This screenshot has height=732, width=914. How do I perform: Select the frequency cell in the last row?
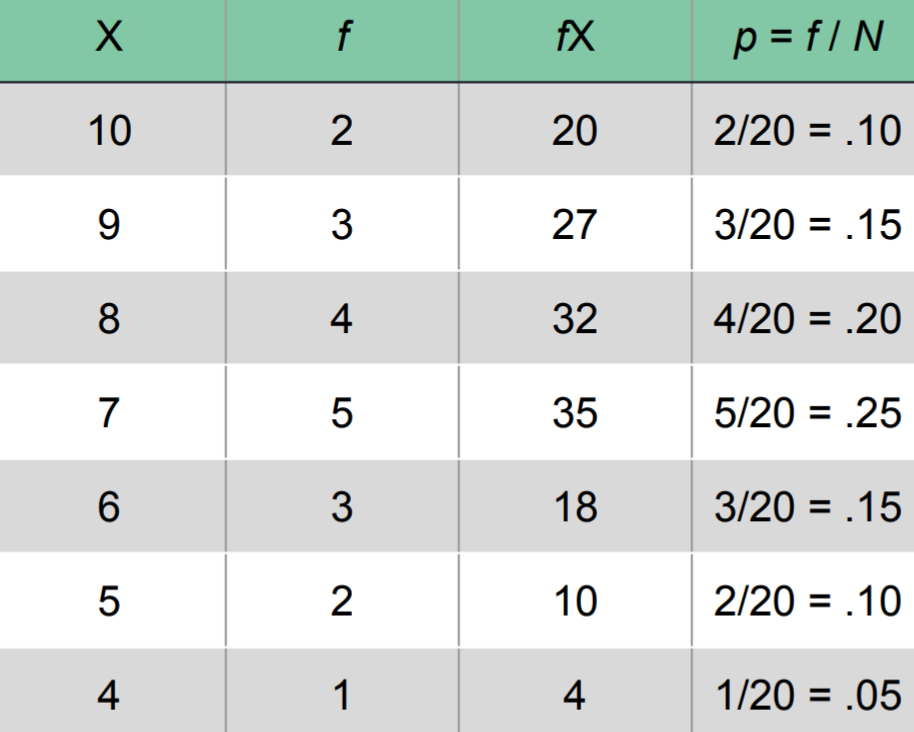342,695
